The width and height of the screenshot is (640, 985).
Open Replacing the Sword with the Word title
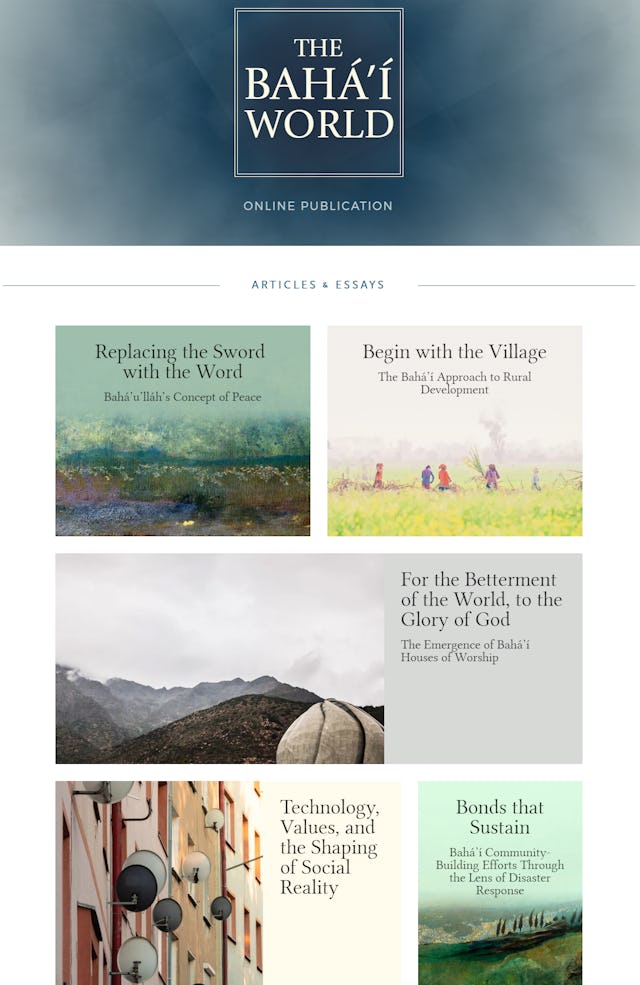pos(180,361)
